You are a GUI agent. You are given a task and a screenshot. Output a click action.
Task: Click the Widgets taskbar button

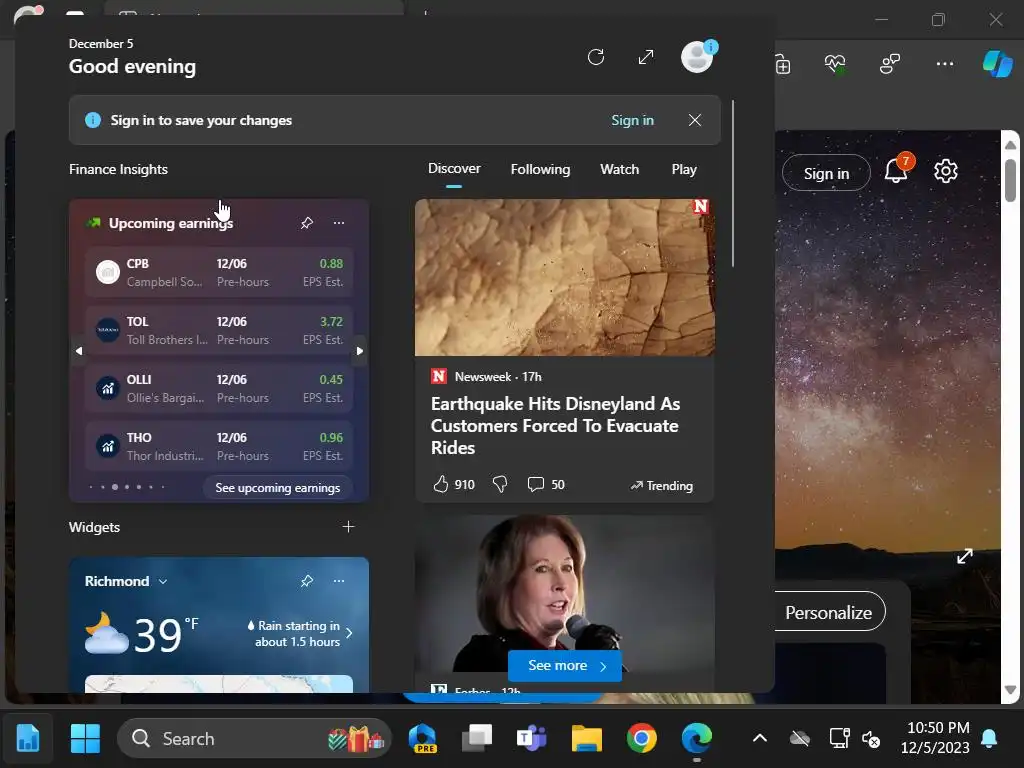tap(27, 739)
